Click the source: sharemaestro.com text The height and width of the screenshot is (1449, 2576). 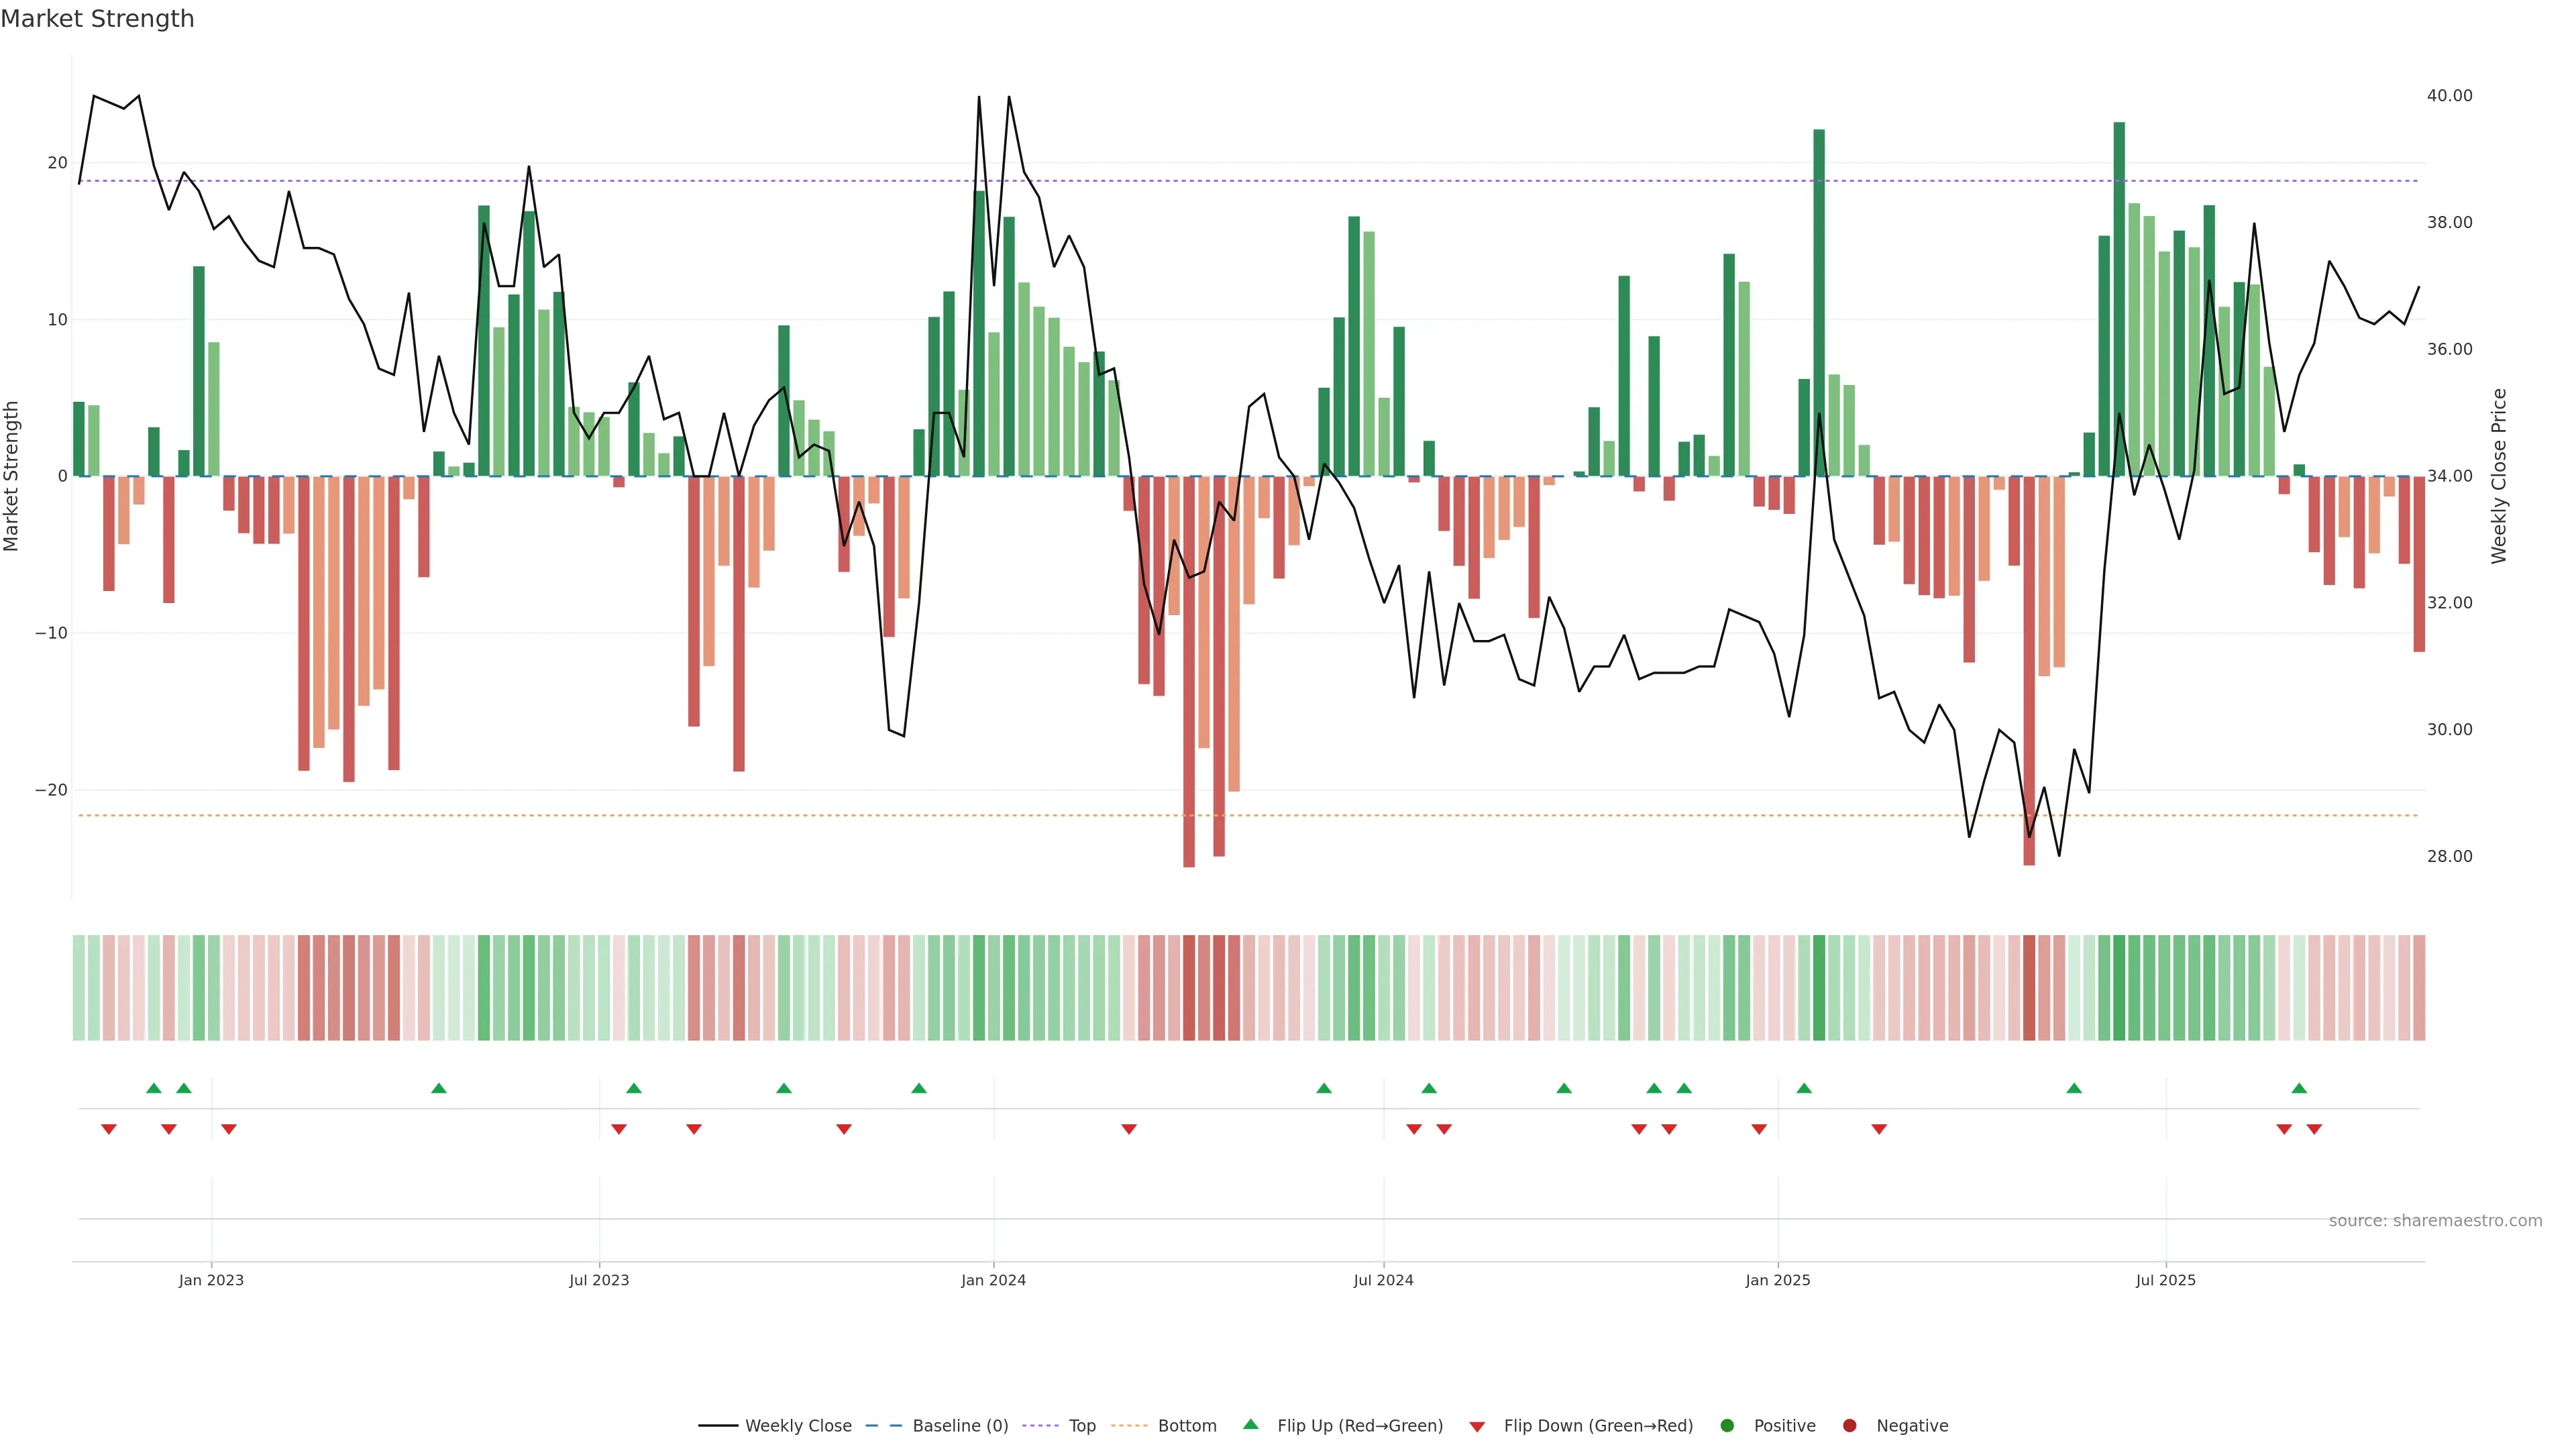click(2435, 1220)
